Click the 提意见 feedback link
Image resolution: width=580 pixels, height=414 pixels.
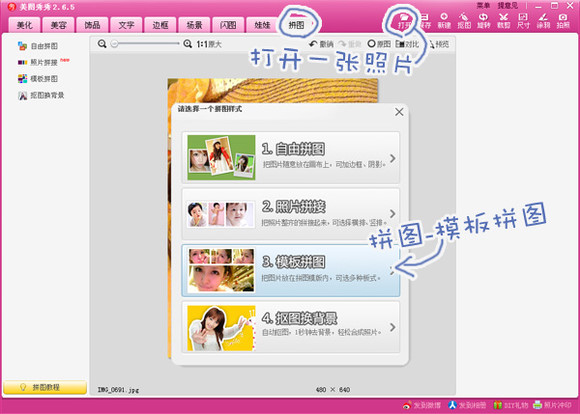point(508,6)
